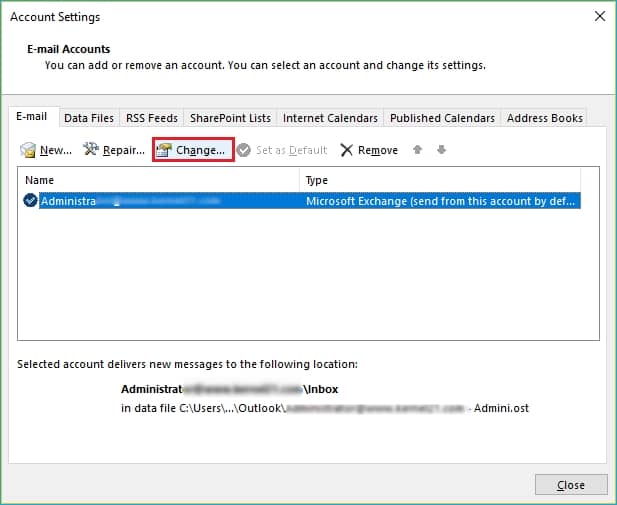Image resolution: width=617 pixels, height=505 pixels.
Task: Click the data file path ending Admini.ost
Action: (x=325, y=408)
